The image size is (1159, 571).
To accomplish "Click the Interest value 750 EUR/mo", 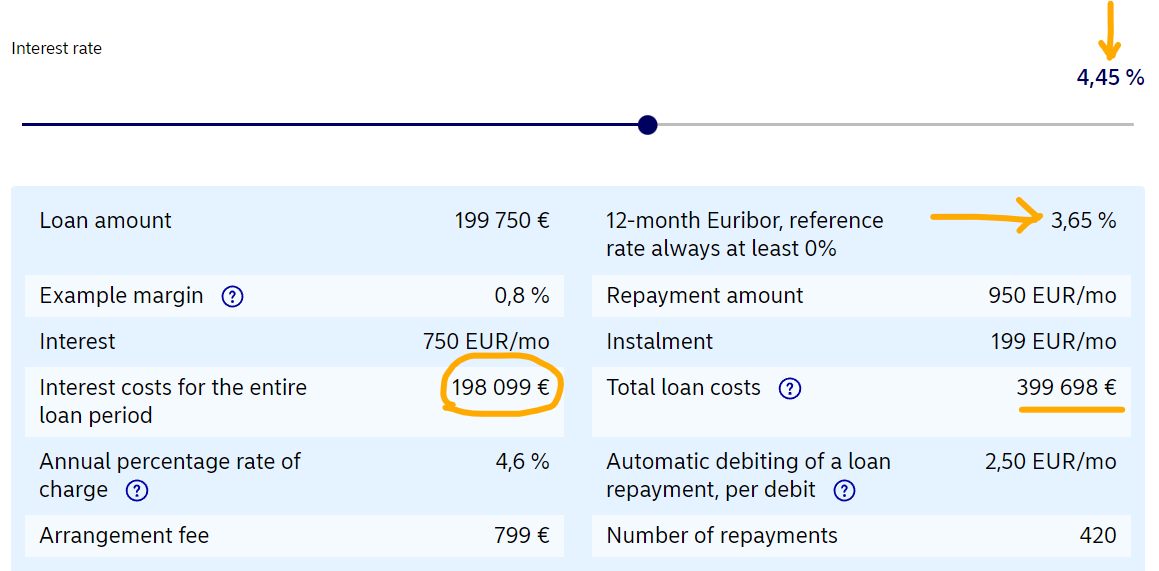I will [x=486, y=341].
